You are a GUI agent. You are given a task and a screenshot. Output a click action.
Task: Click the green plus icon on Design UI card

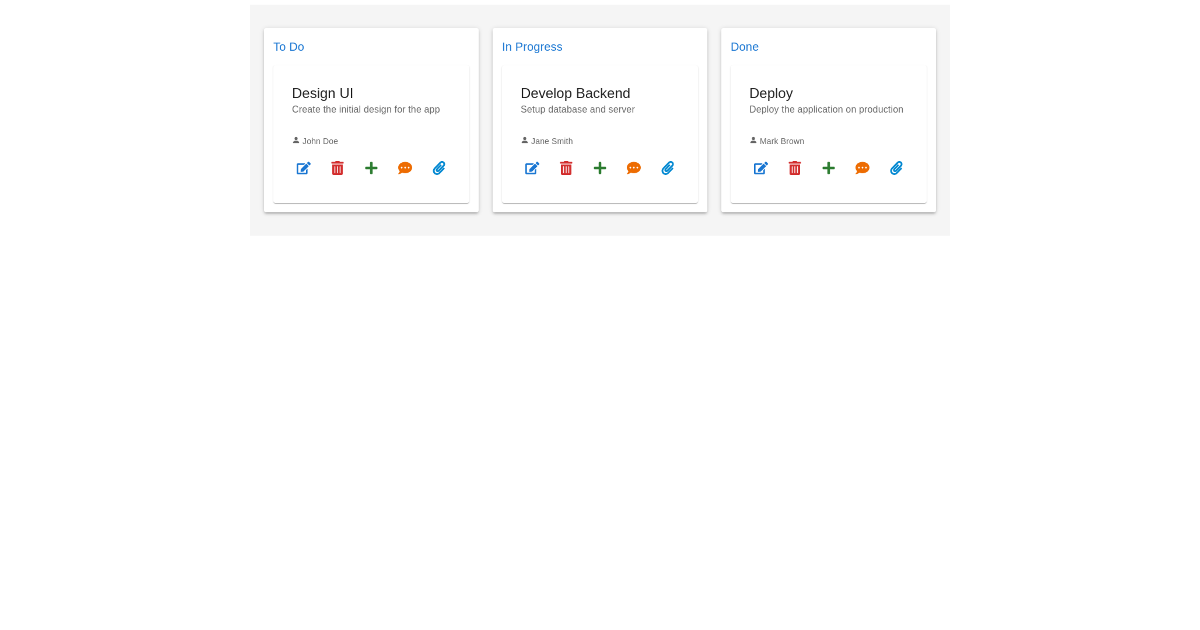(371, 168)
